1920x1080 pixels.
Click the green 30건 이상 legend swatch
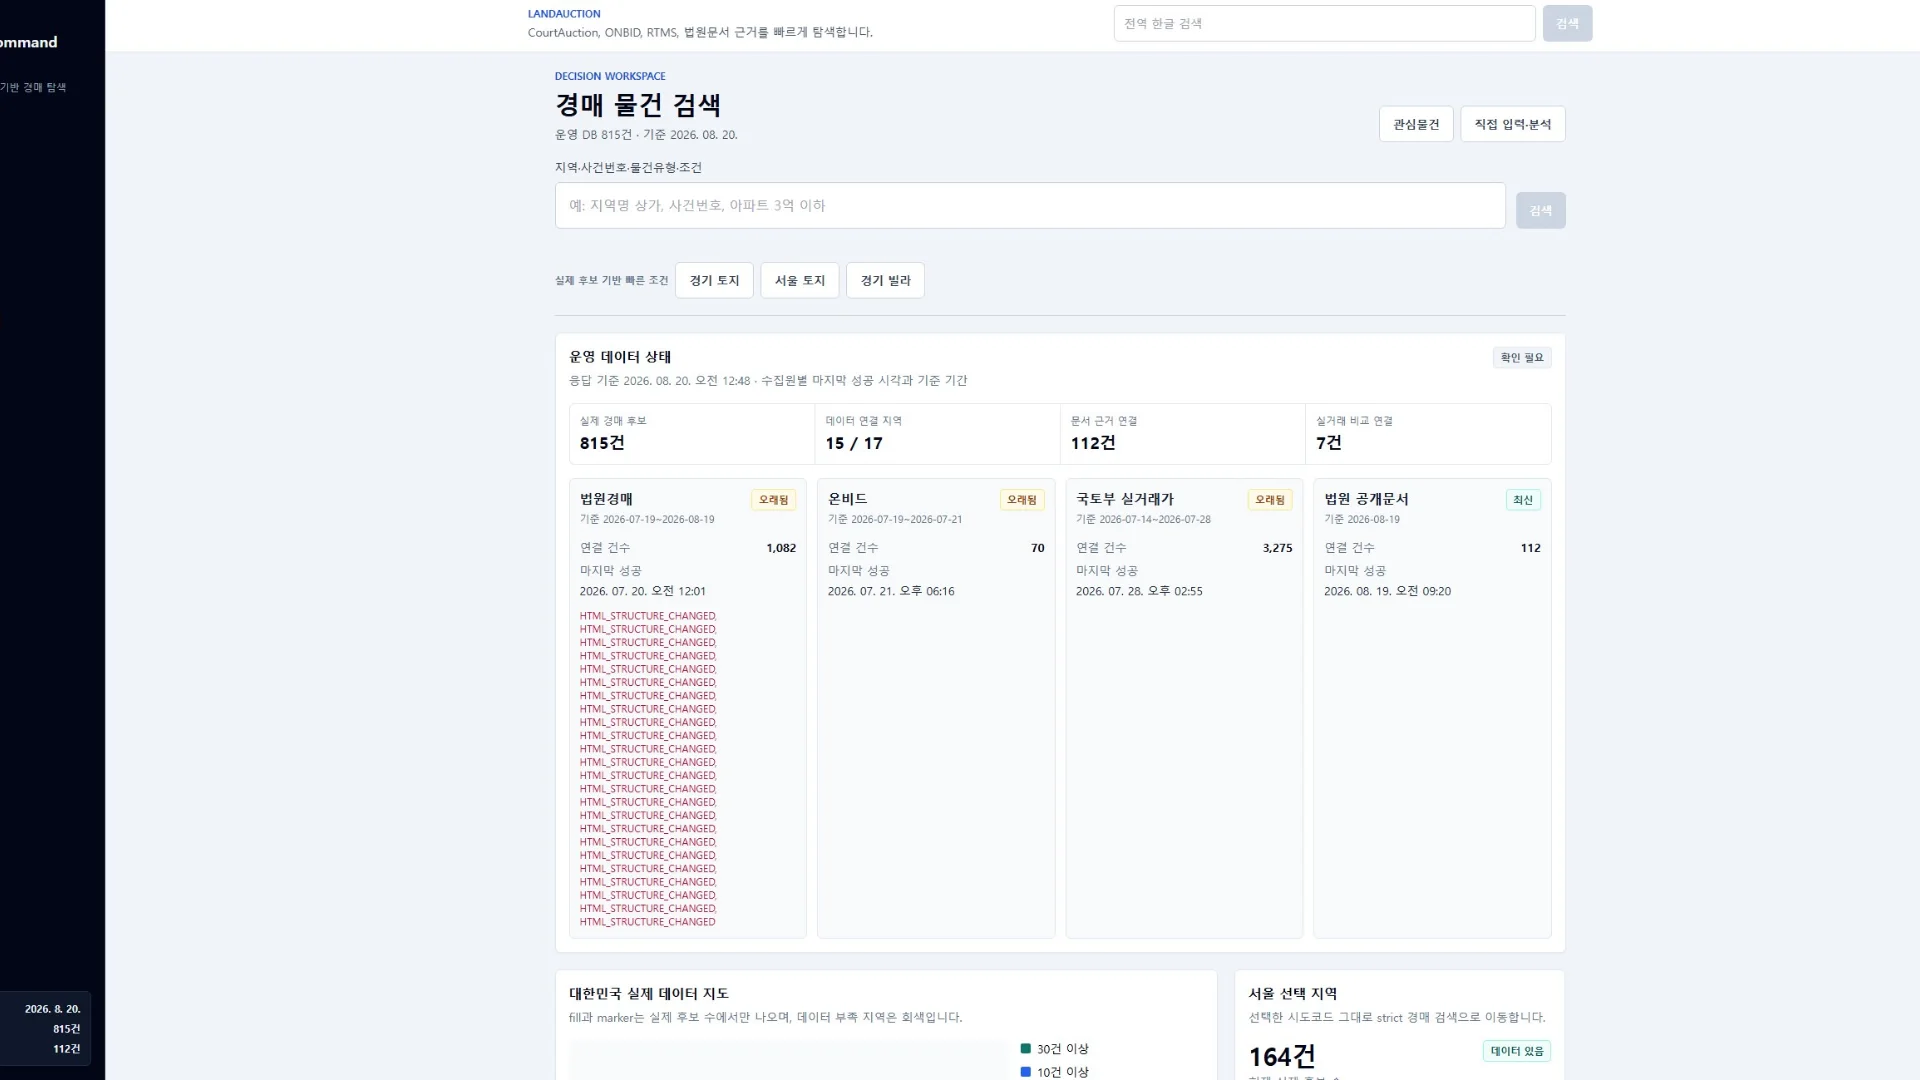click(1025, 1048)
